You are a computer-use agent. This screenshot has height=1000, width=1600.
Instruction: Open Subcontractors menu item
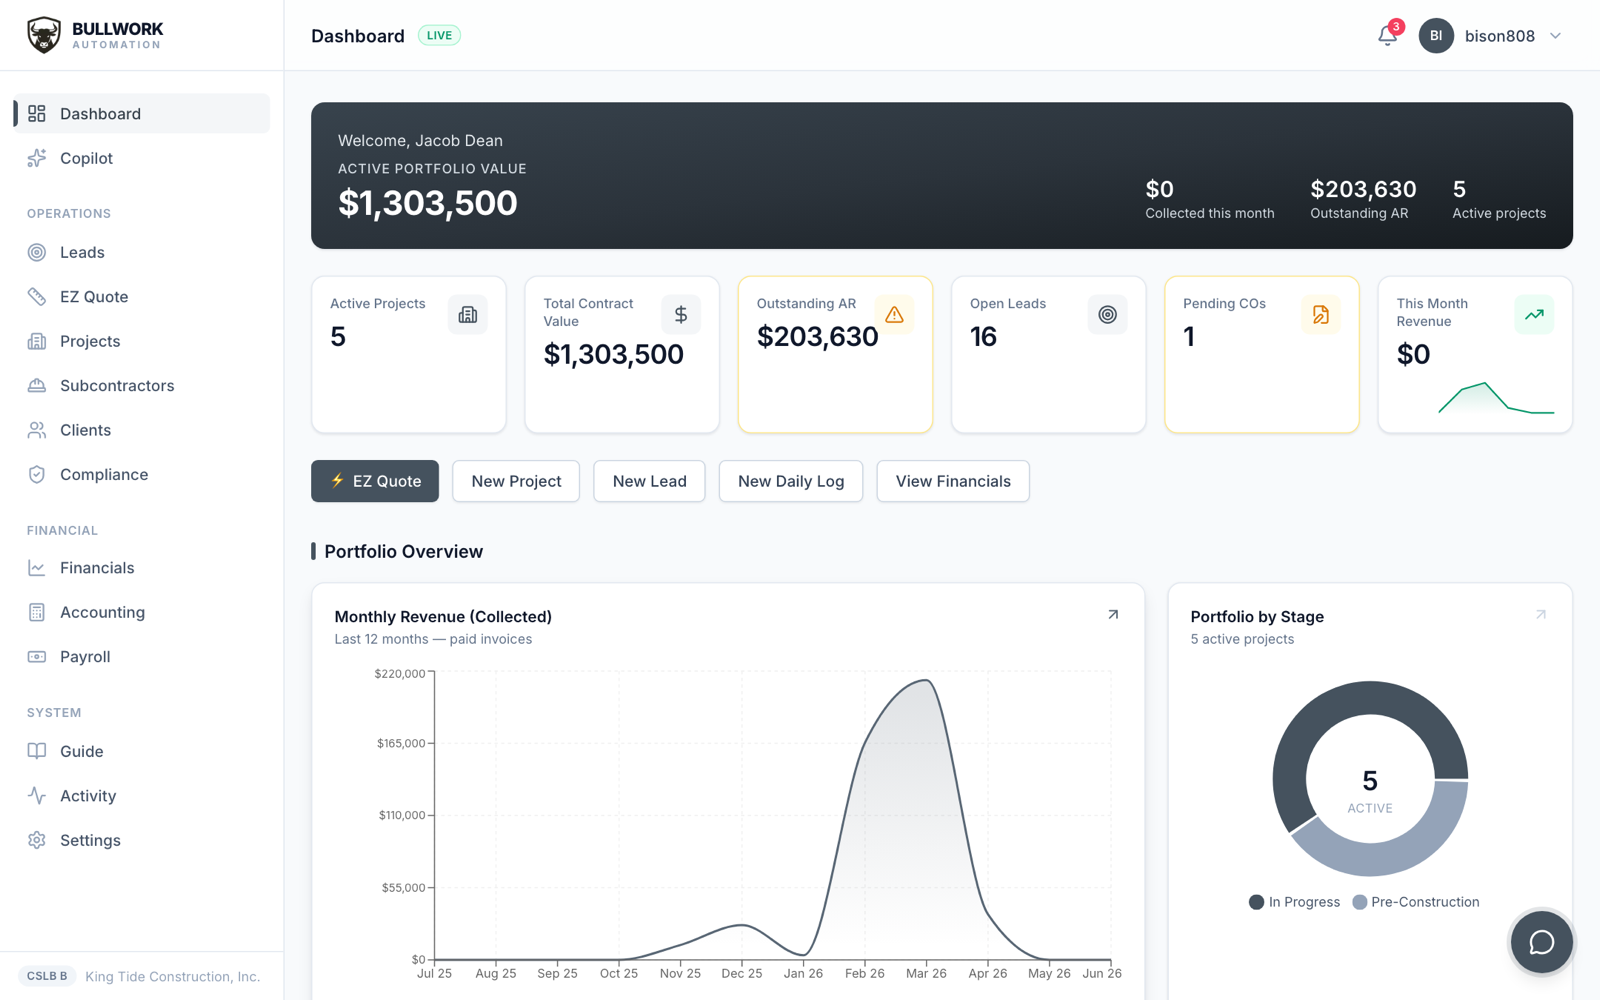(x=142, y=386)
